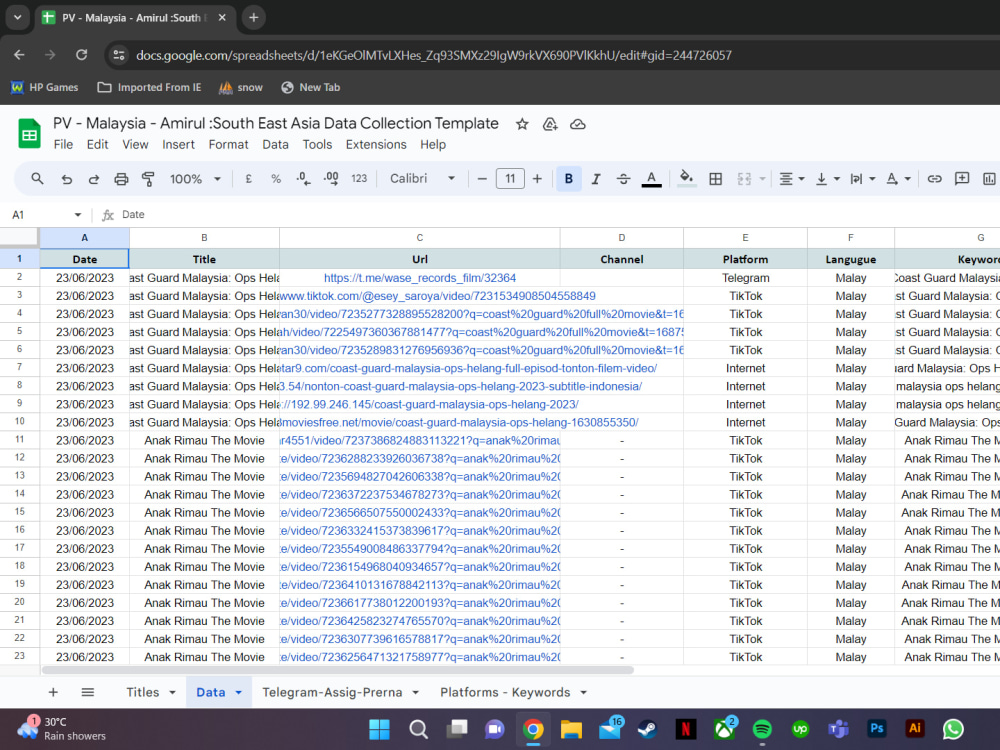Open the All sheets list icon
This screenshot has width=1000, height=750.
(x=88, y=693)
